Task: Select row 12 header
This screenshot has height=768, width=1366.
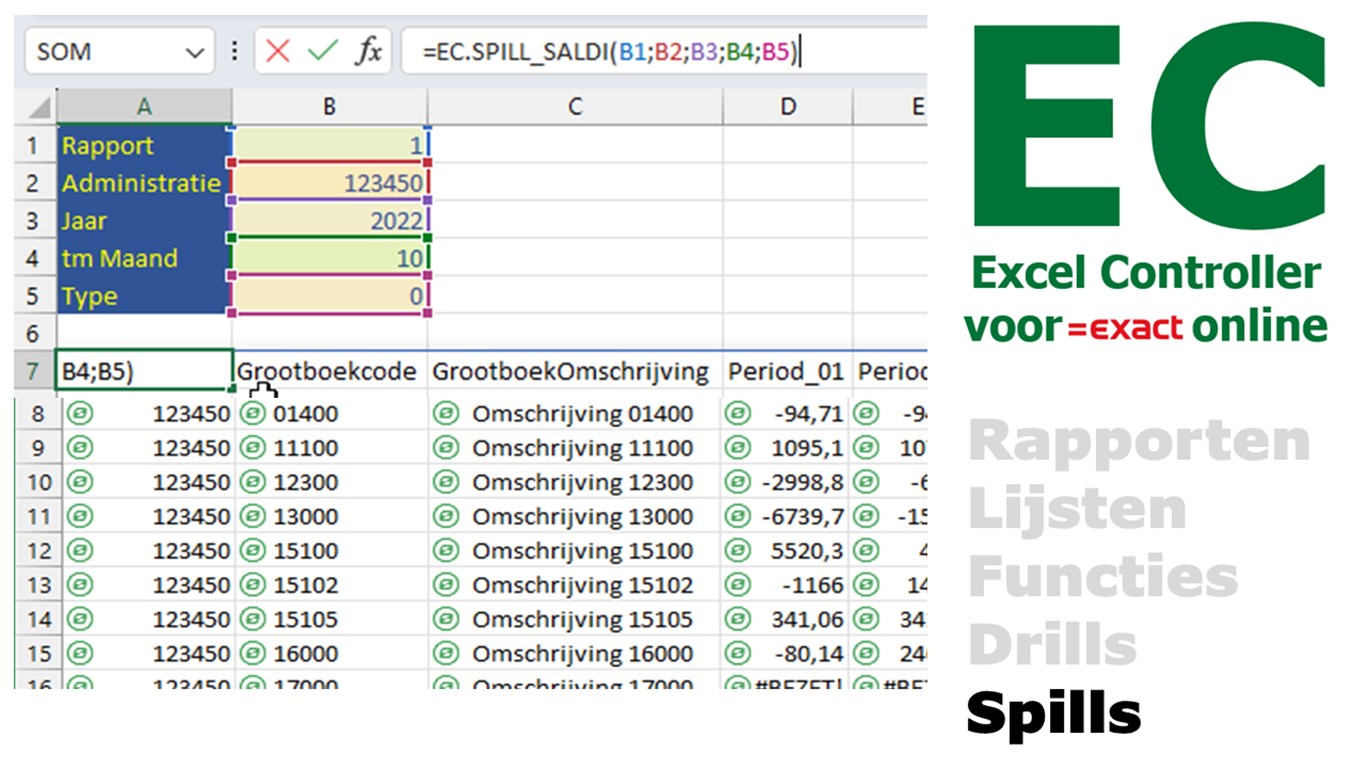Action: click(x=38, y=551)
